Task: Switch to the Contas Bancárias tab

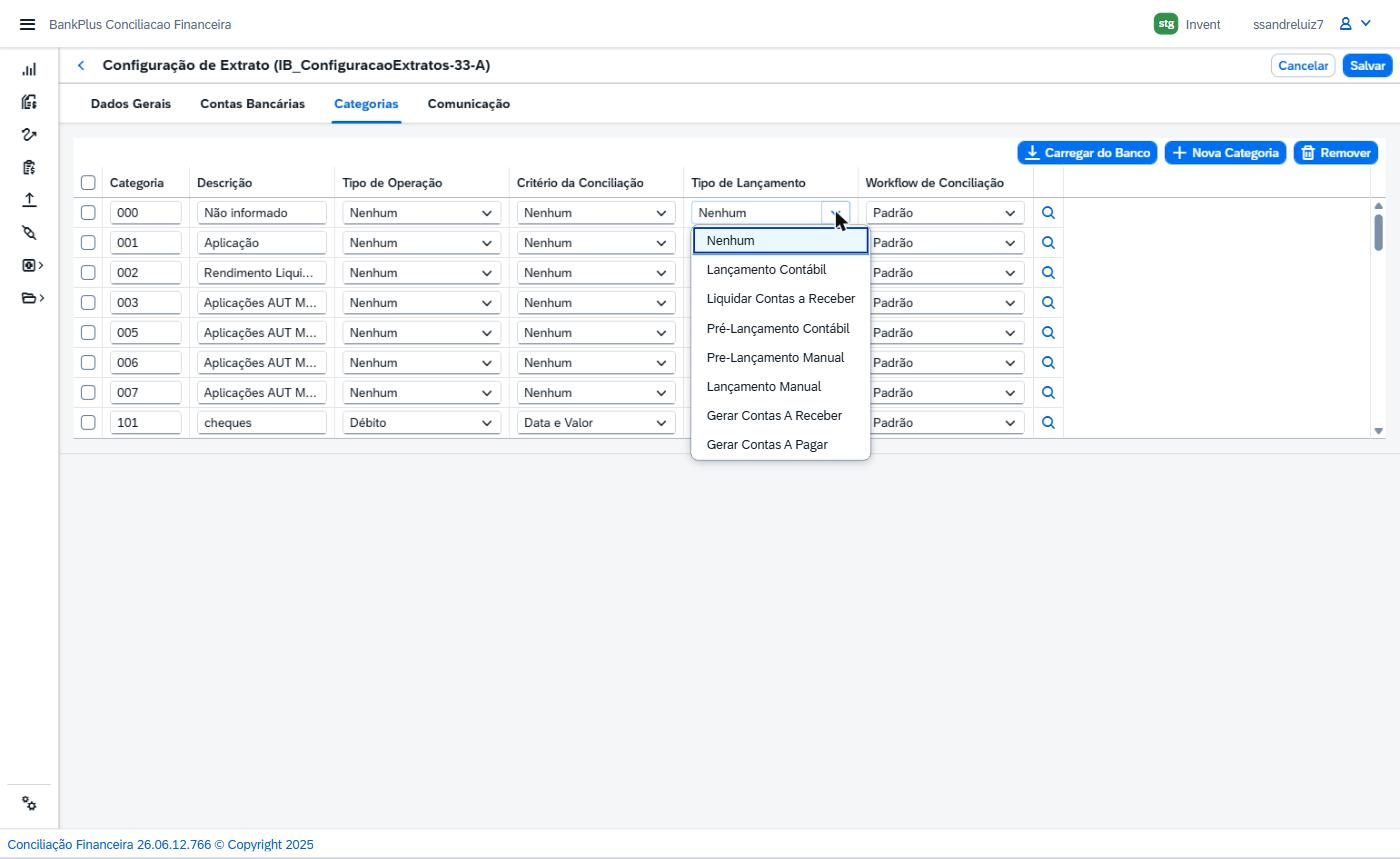Action: (252, 104)
